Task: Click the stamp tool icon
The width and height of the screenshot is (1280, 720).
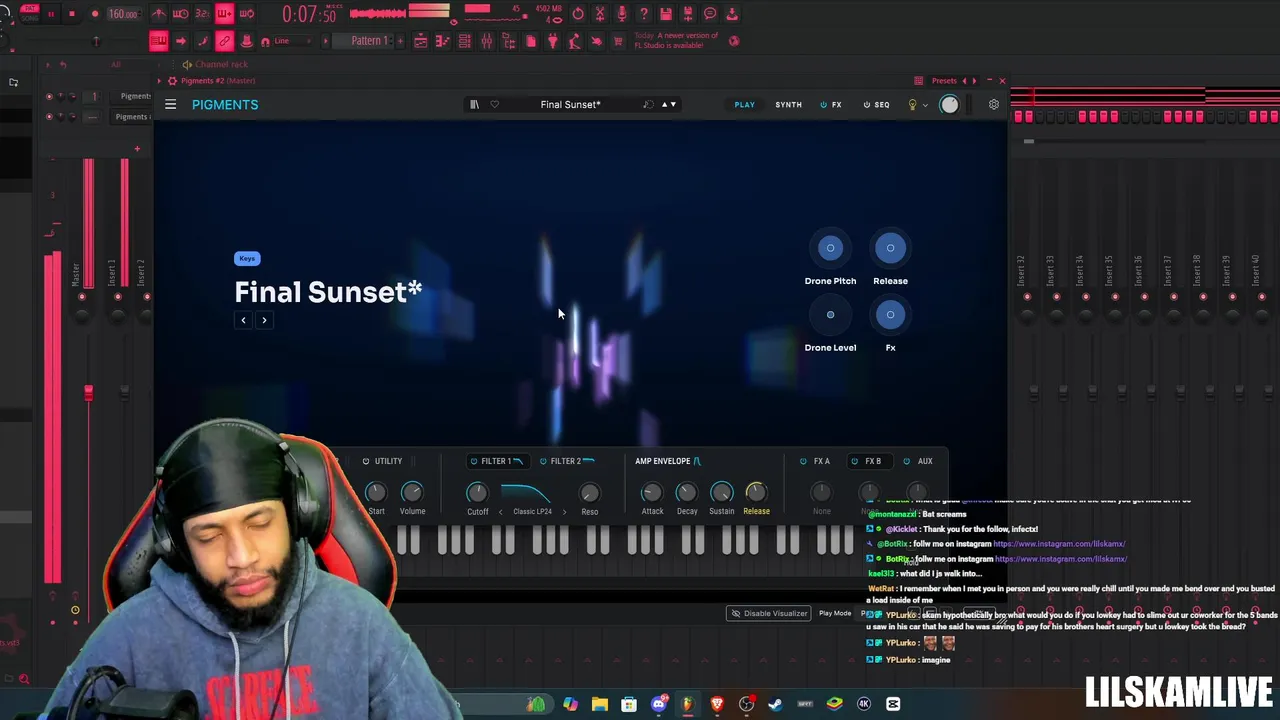Action: click(x=246, y=41)
